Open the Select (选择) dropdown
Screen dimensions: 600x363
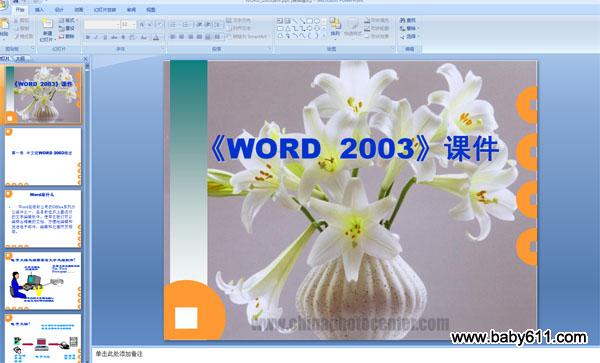pyautogui.click(x=409, y=36)
